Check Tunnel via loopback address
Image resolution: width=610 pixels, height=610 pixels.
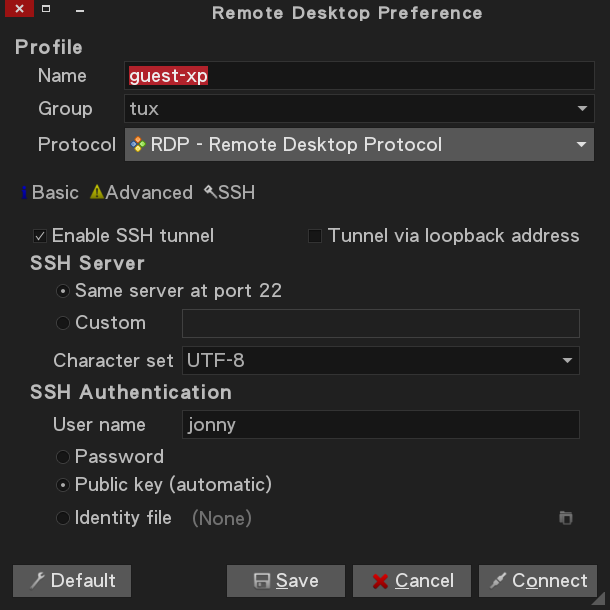[x=315, y=236]
